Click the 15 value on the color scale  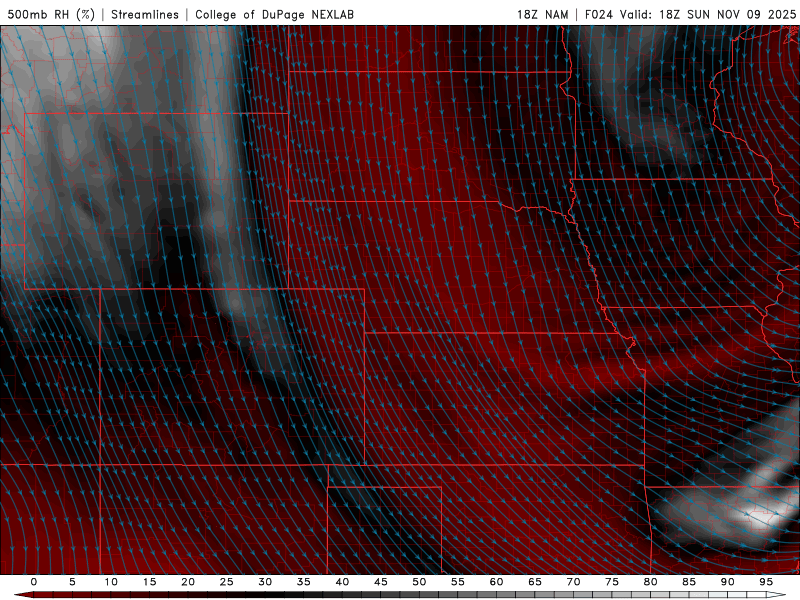[x=149, y=582]
